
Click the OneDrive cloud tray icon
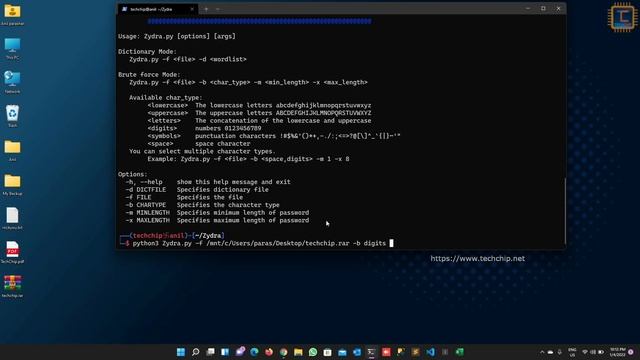click(x=551, y=352)
